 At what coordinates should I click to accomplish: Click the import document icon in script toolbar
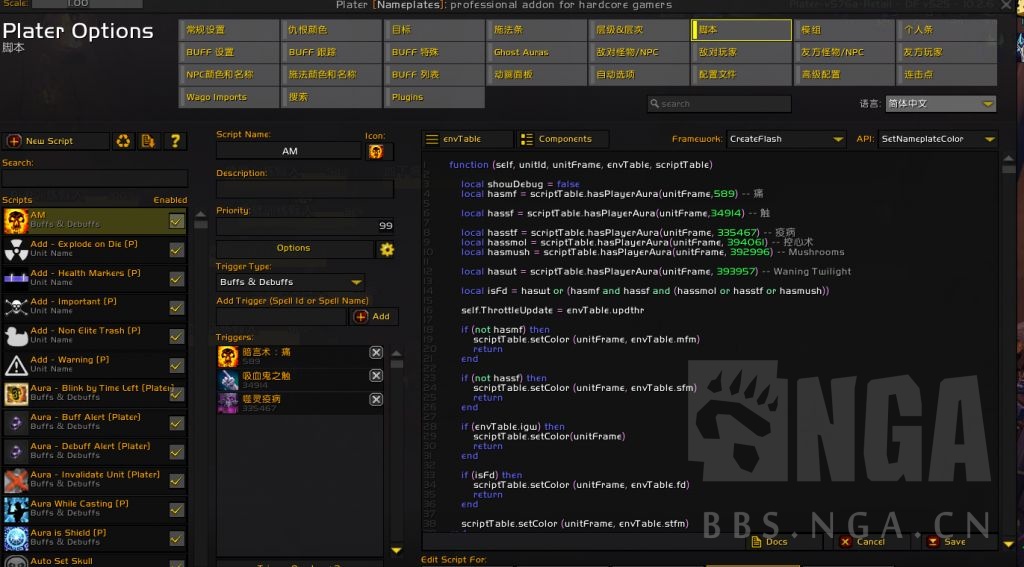click(x=149, y=142)
